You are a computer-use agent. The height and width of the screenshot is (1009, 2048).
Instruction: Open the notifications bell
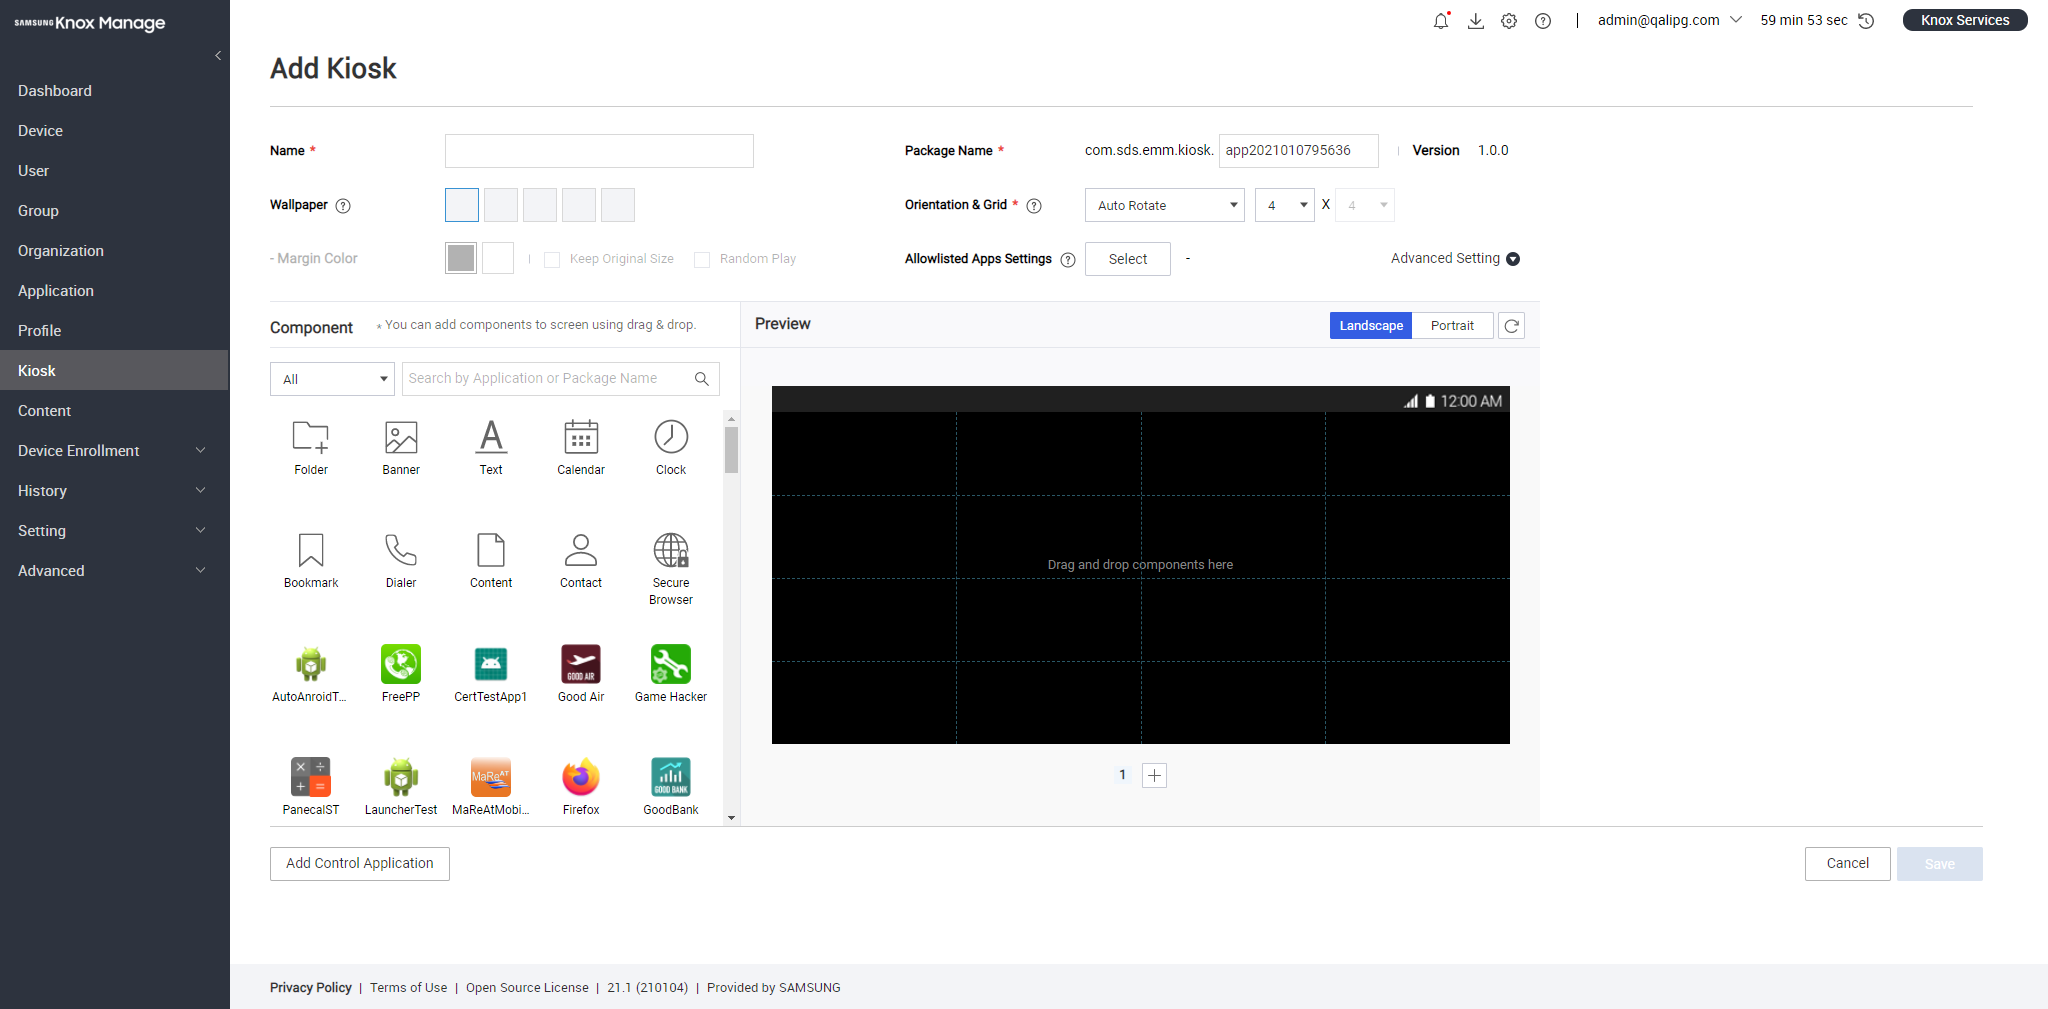[1441, 21]
